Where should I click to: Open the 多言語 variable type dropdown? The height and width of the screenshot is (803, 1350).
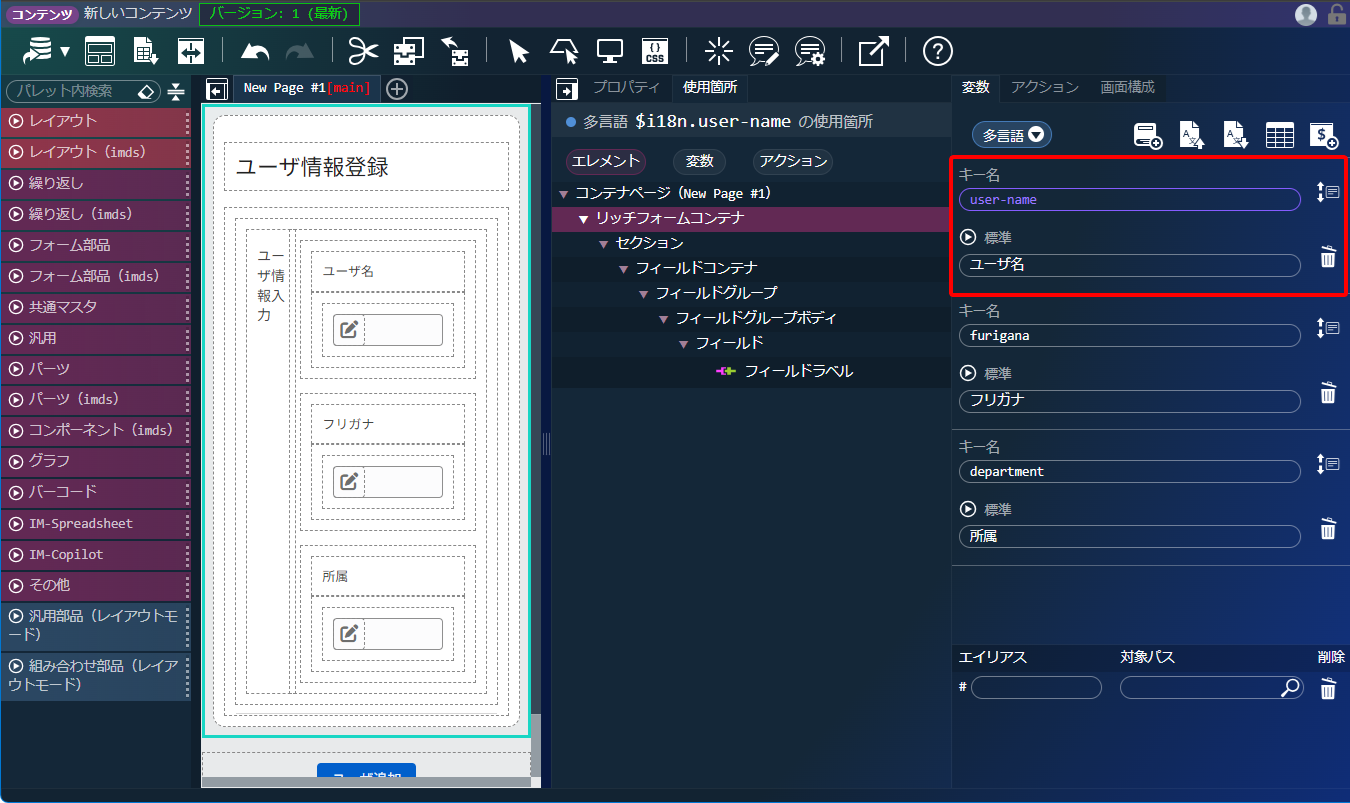coord(1012,135)
